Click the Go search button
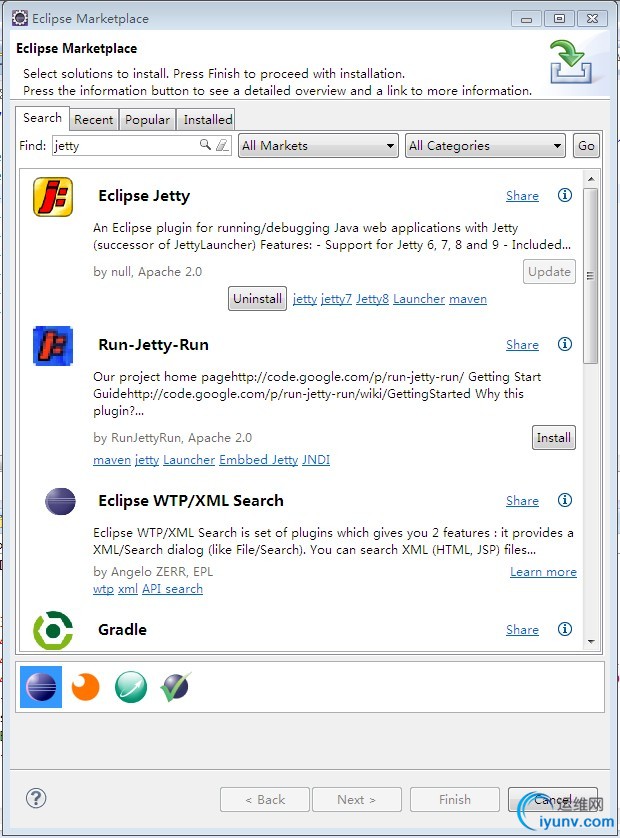Screen dimensions: 620x838 (586, 145)
